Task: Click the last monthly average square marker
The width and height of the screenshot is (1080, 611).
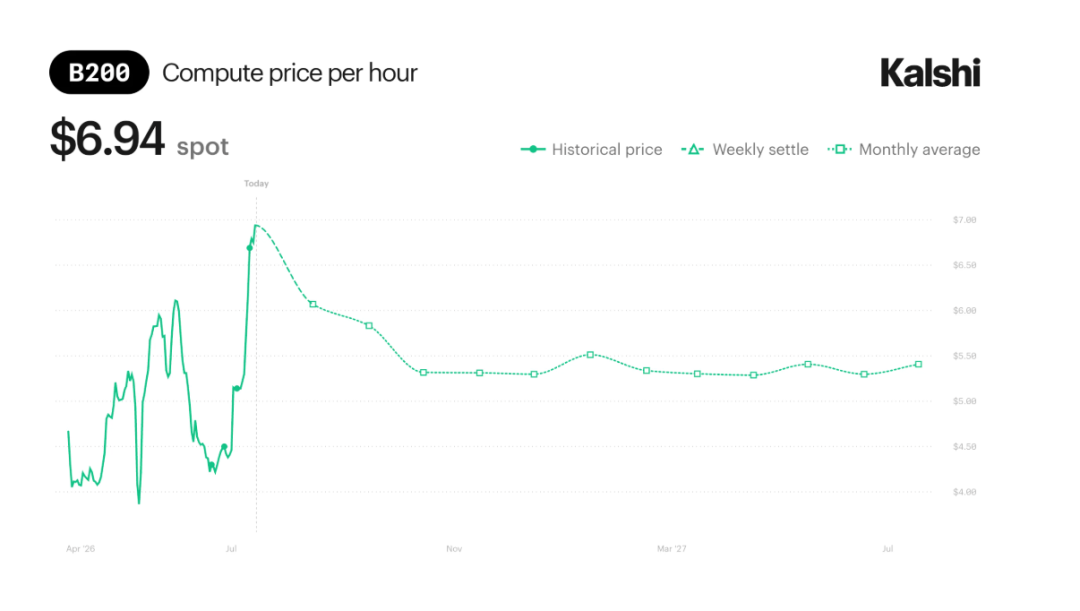Action: tap(919, 364)
